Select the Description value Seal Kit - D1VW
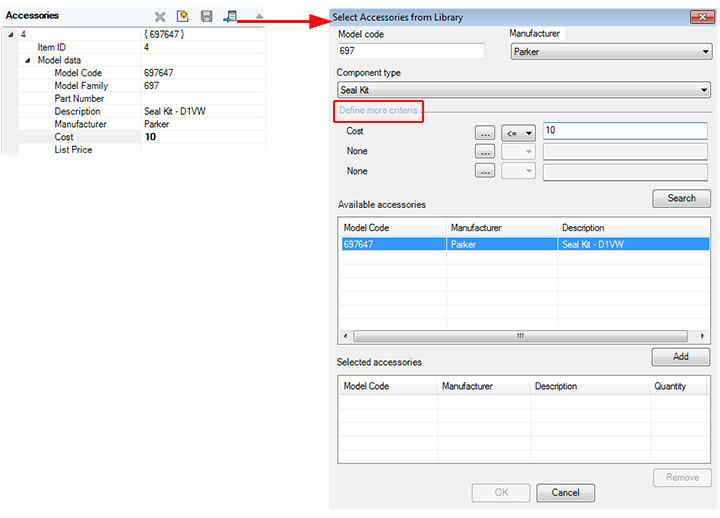 [174, 112]
